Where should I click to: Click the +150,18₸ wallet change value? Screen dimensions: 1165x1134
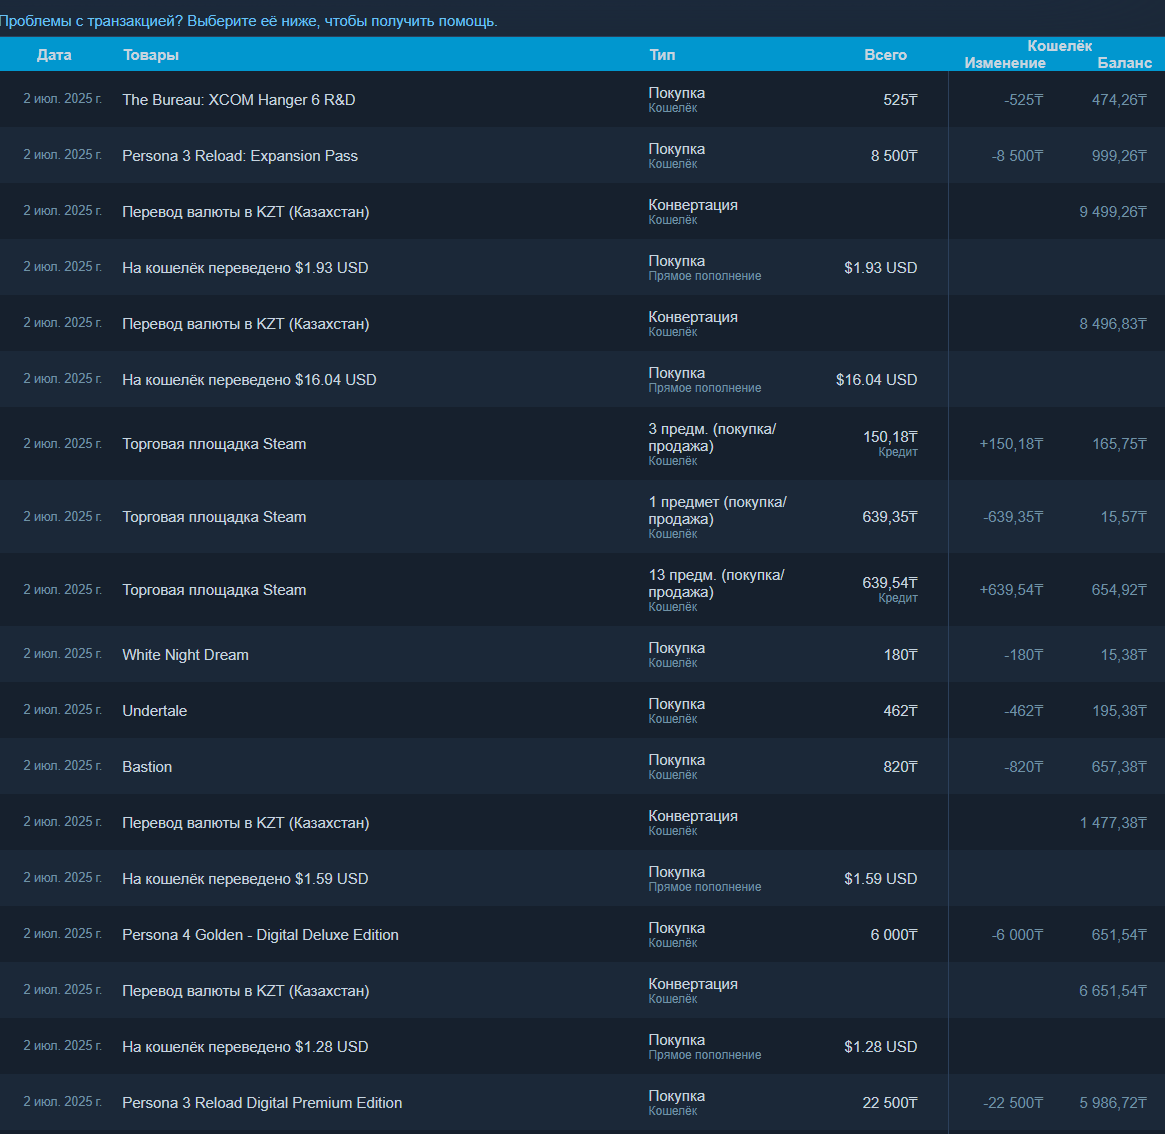1011,444
